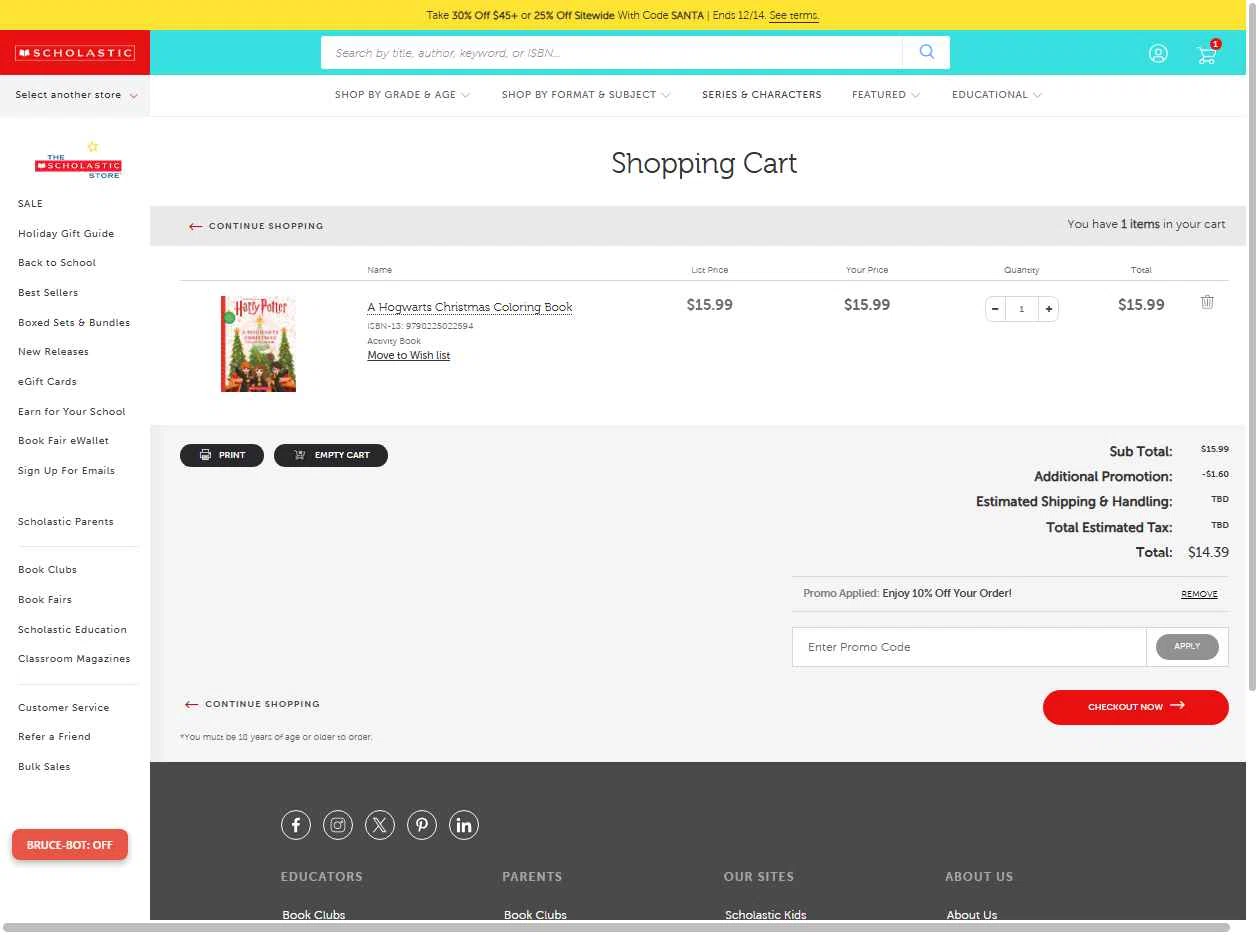Open Book Fair eWallet link

[x=64, y=441]
